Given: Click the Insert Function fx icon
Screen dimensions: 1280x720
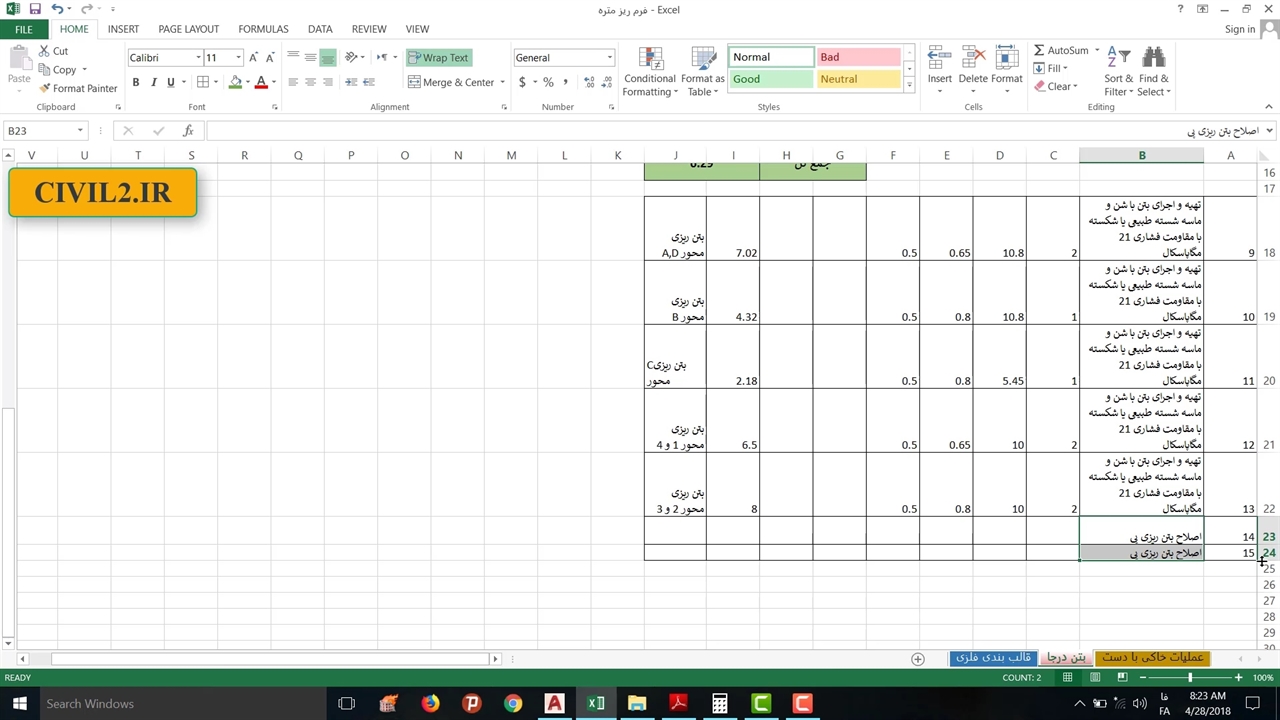Looking at the screenshot, I should coord(188,131).
